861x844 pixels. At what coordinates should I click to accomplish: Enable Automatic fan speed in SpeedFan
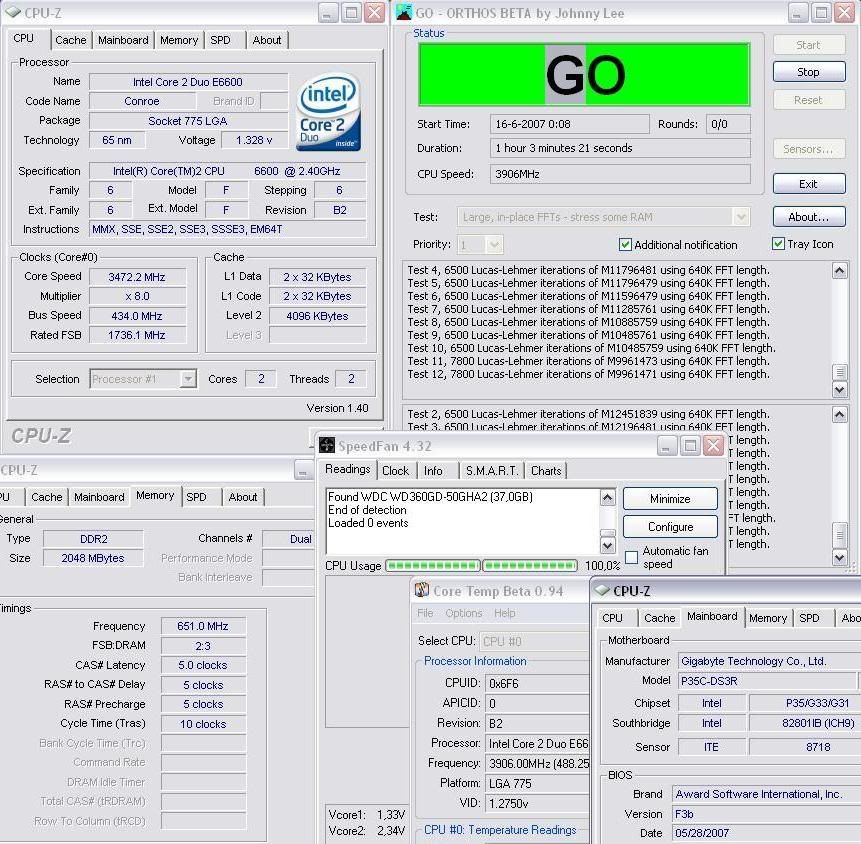coord(631,557)
